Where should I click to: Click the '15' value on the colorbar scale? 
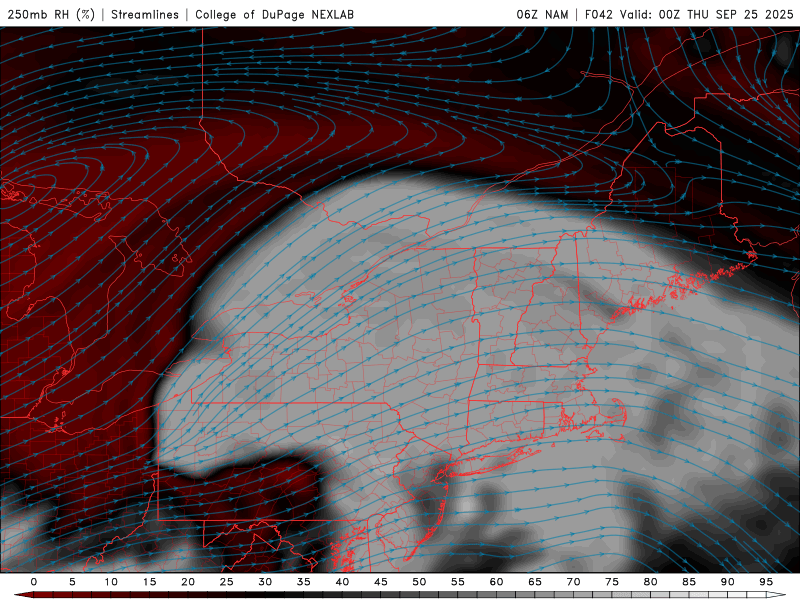149,582
